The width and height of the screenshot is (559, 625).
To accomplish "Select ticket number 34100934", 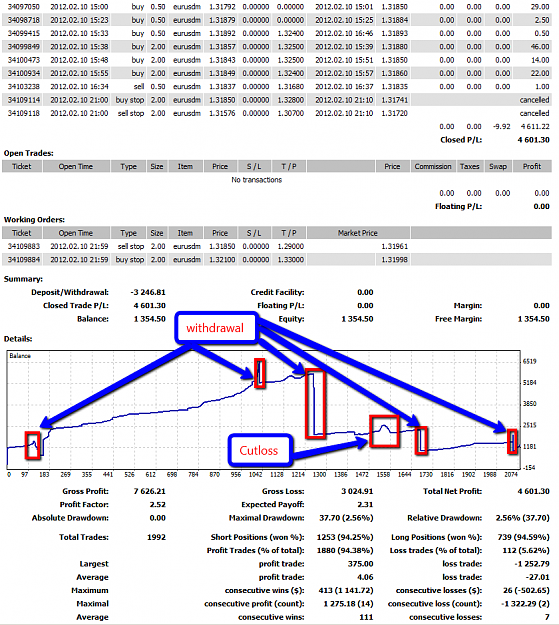I will 24,73.
